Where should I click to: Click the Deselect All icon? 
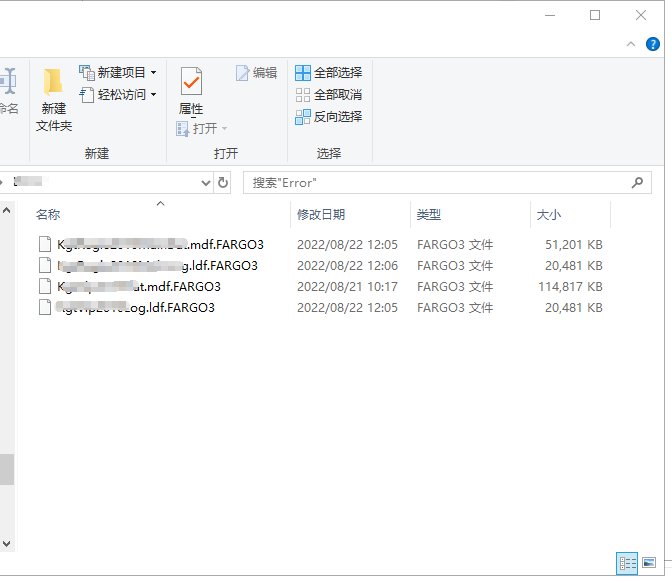tap(303, 95)
